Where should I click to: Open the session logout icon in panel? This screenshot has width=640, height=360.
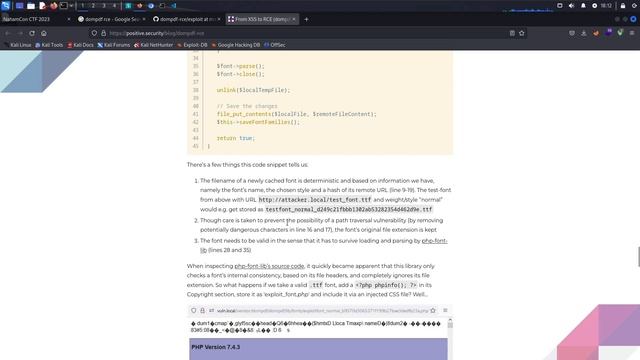pyautogui.click(x=635, y=6)
